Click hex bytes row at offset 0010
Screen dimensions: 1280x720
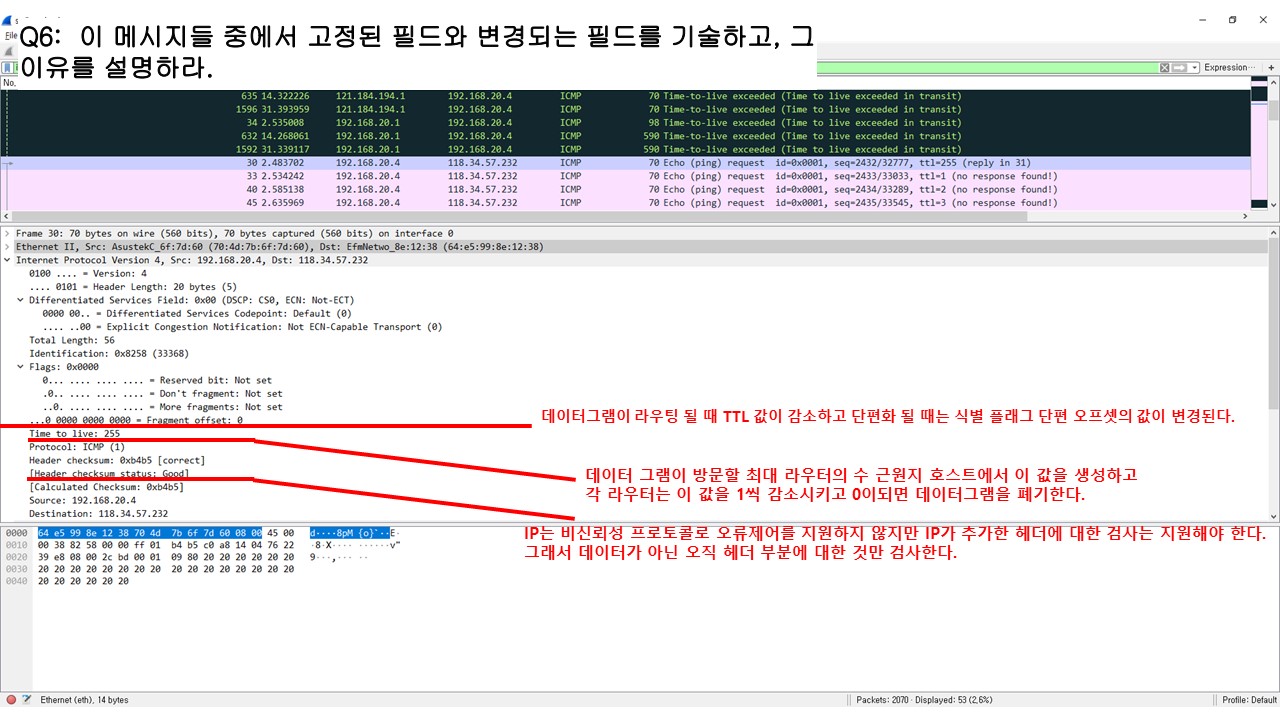[166, 545]
